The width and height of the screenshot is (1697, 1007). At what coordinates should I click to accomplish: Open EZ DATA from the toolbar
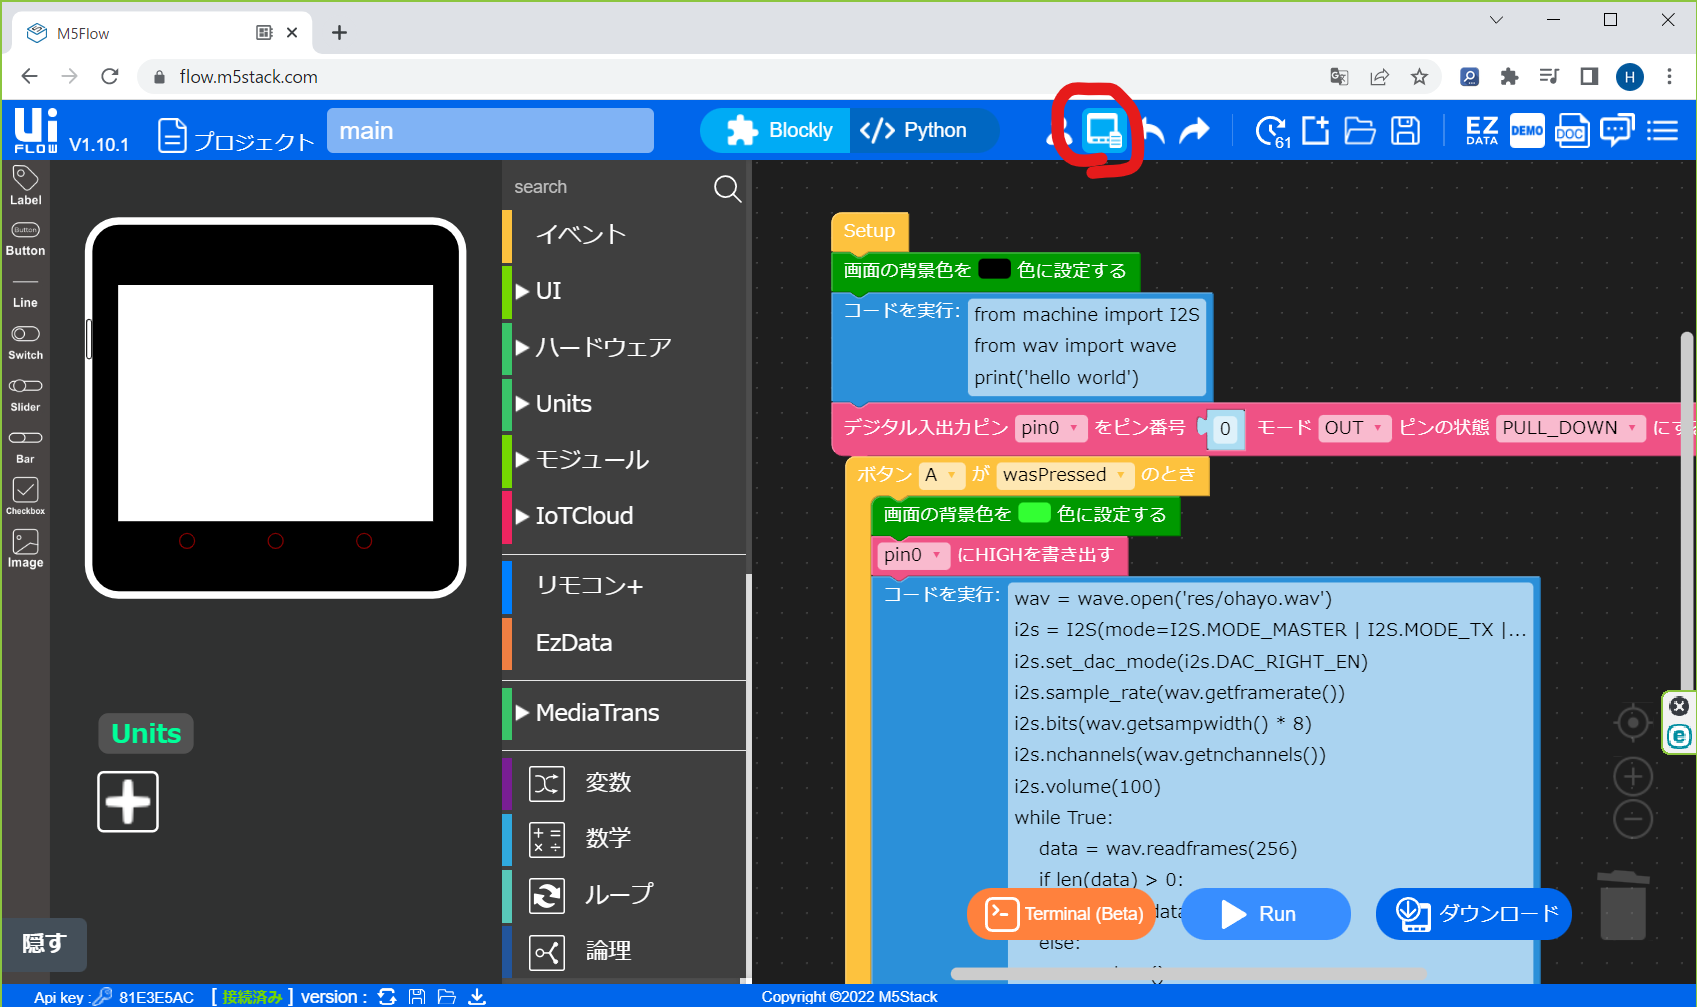click(x=1482, y=131)
